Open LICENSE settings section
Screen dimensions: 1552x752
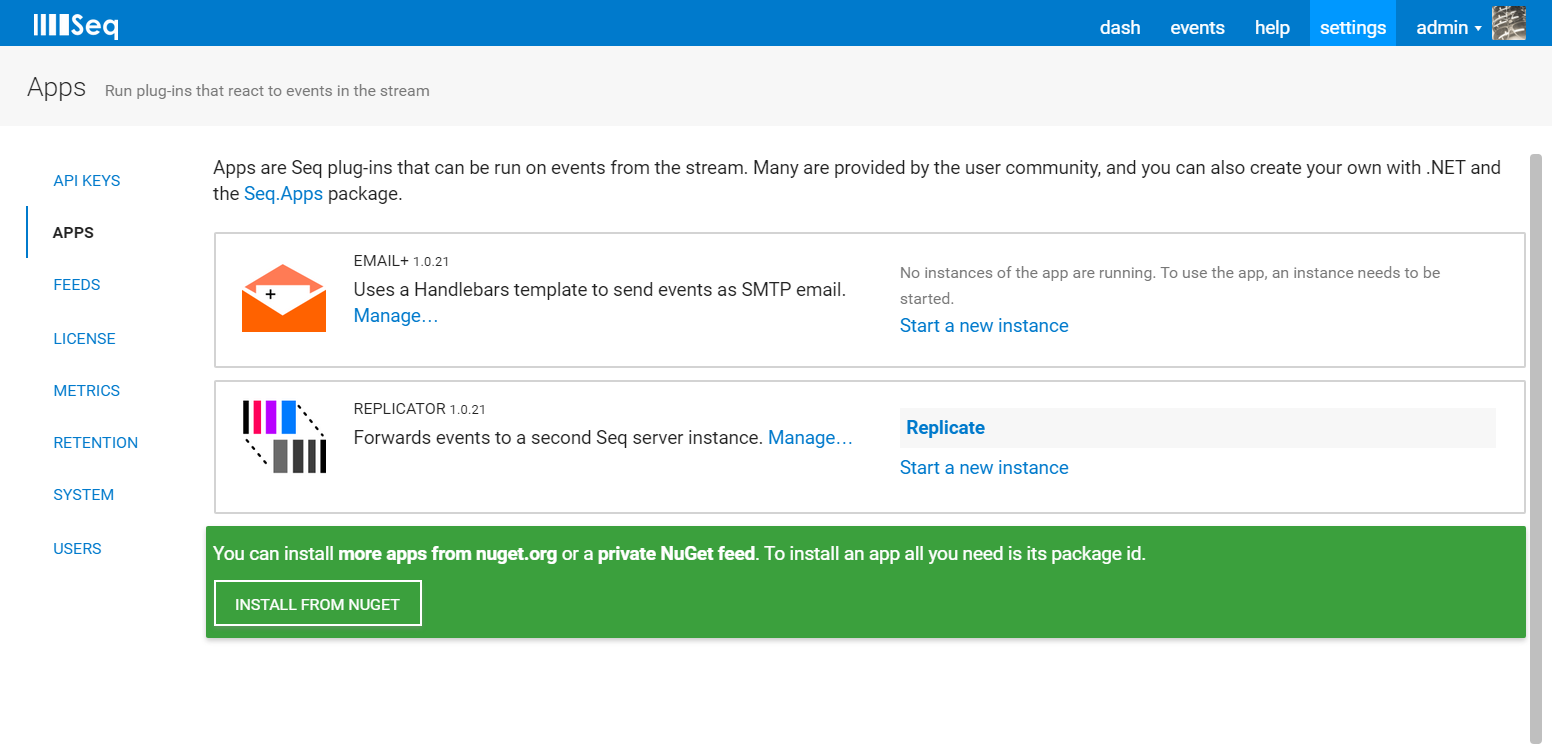(84, 339)
